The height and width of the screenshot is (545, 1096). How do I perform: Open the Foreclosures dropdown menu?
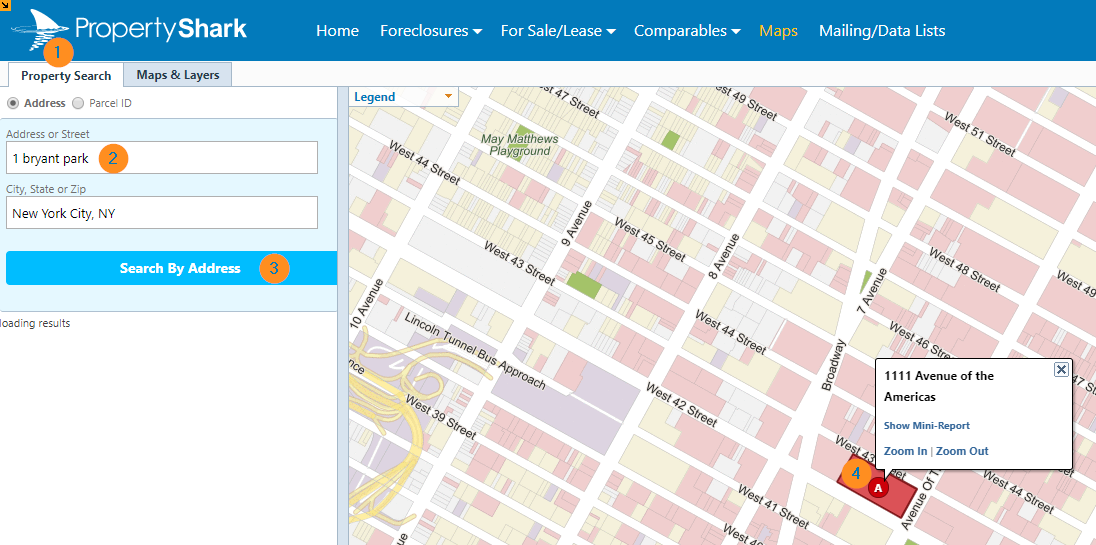pos(431,31)
